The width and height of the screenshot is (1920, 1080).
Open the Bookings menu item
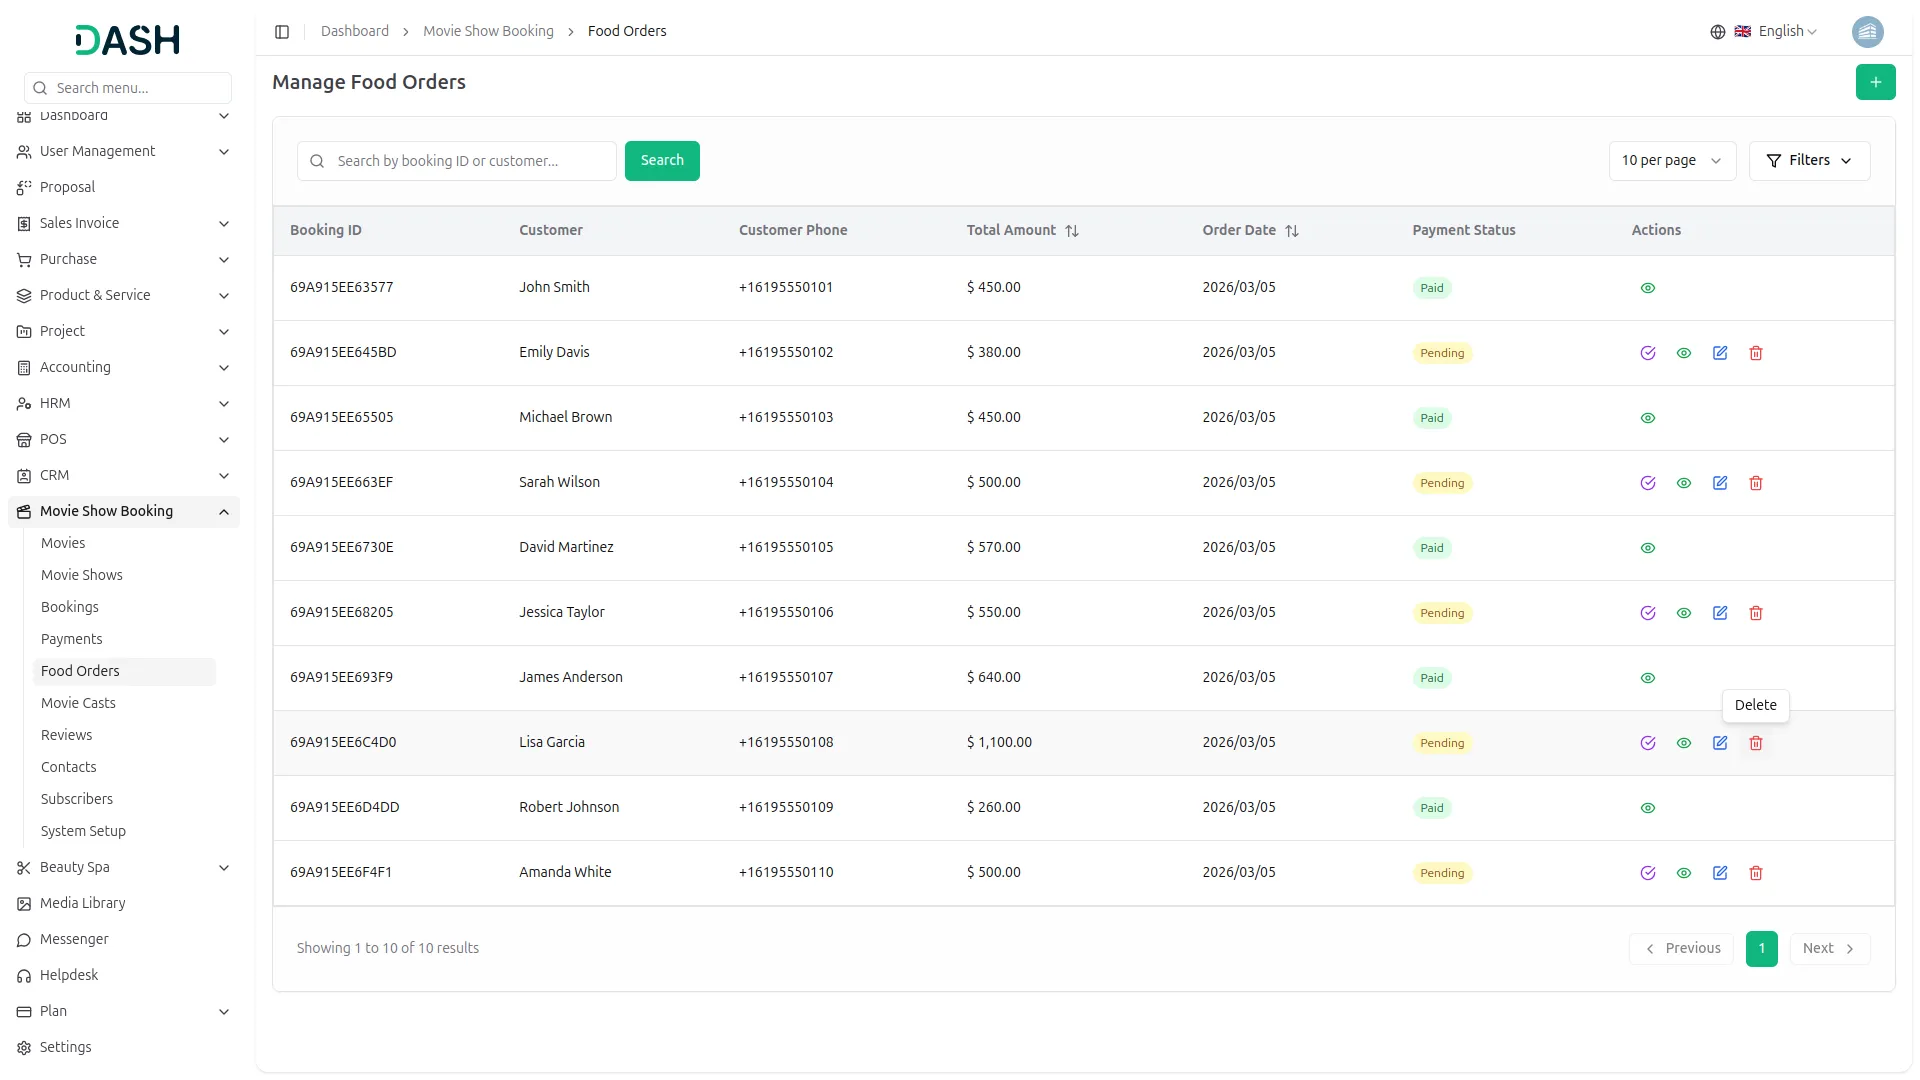pos(69,607)
